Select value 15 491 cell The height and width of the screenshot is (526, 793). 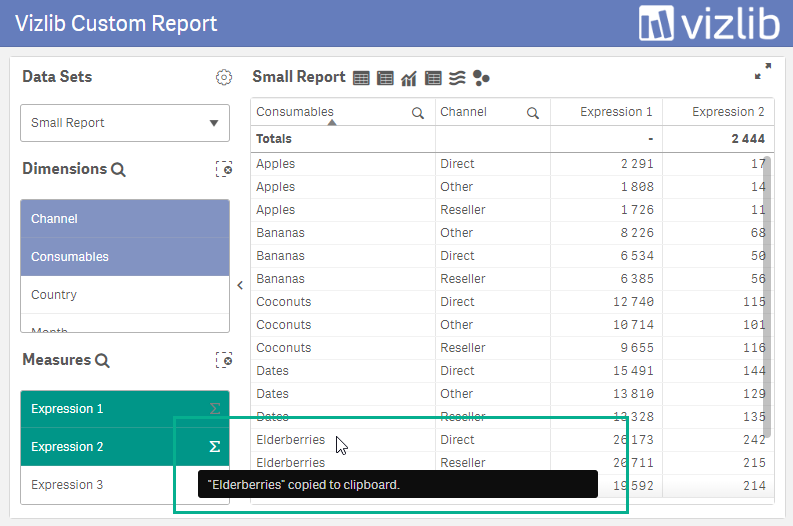tap(606, 371)
